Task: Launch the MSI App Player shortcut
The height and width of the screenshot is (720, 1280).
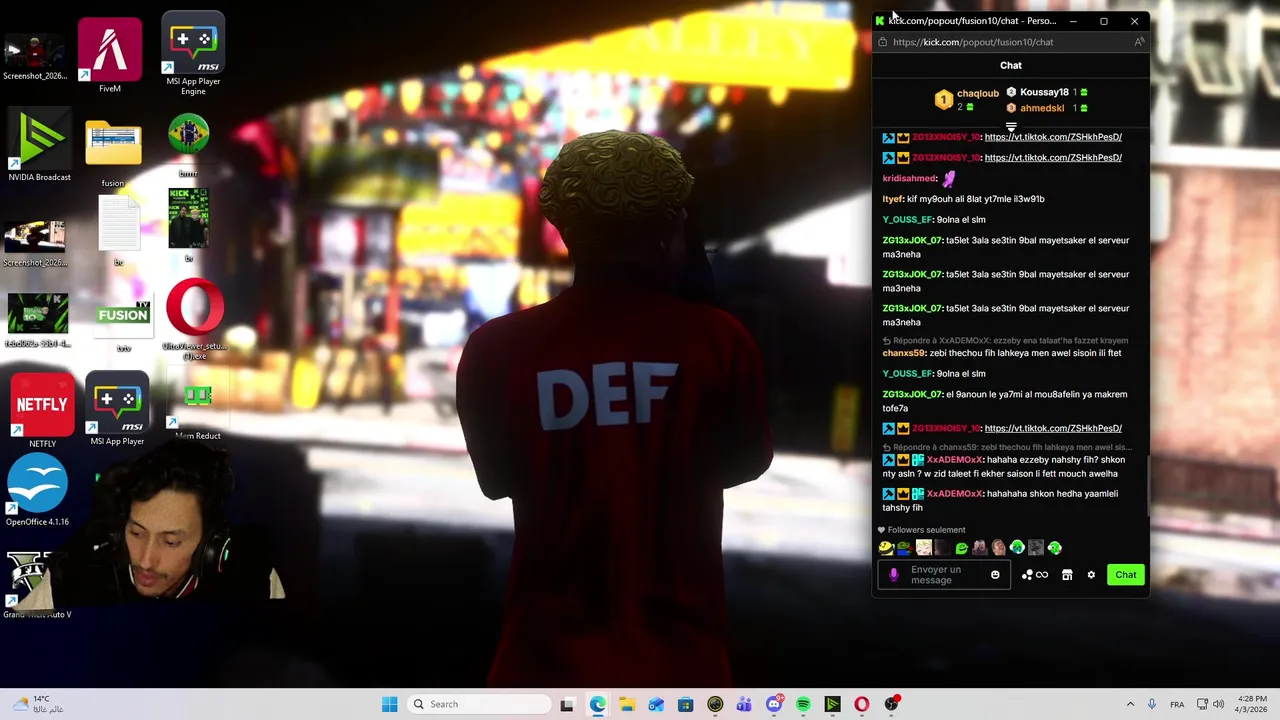Action: pos(117,410)
